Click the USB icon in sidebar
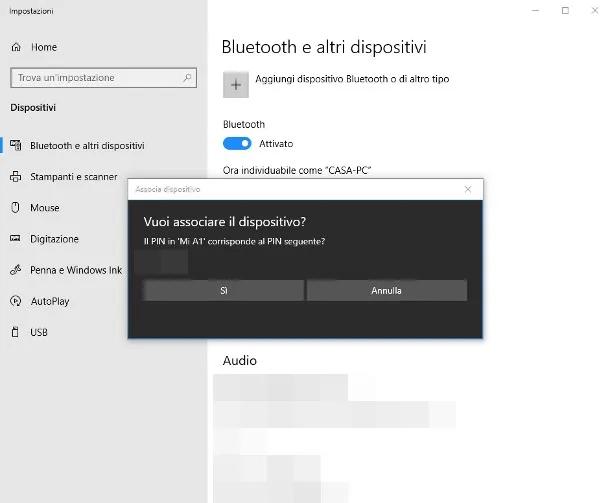 click(15, 332)
